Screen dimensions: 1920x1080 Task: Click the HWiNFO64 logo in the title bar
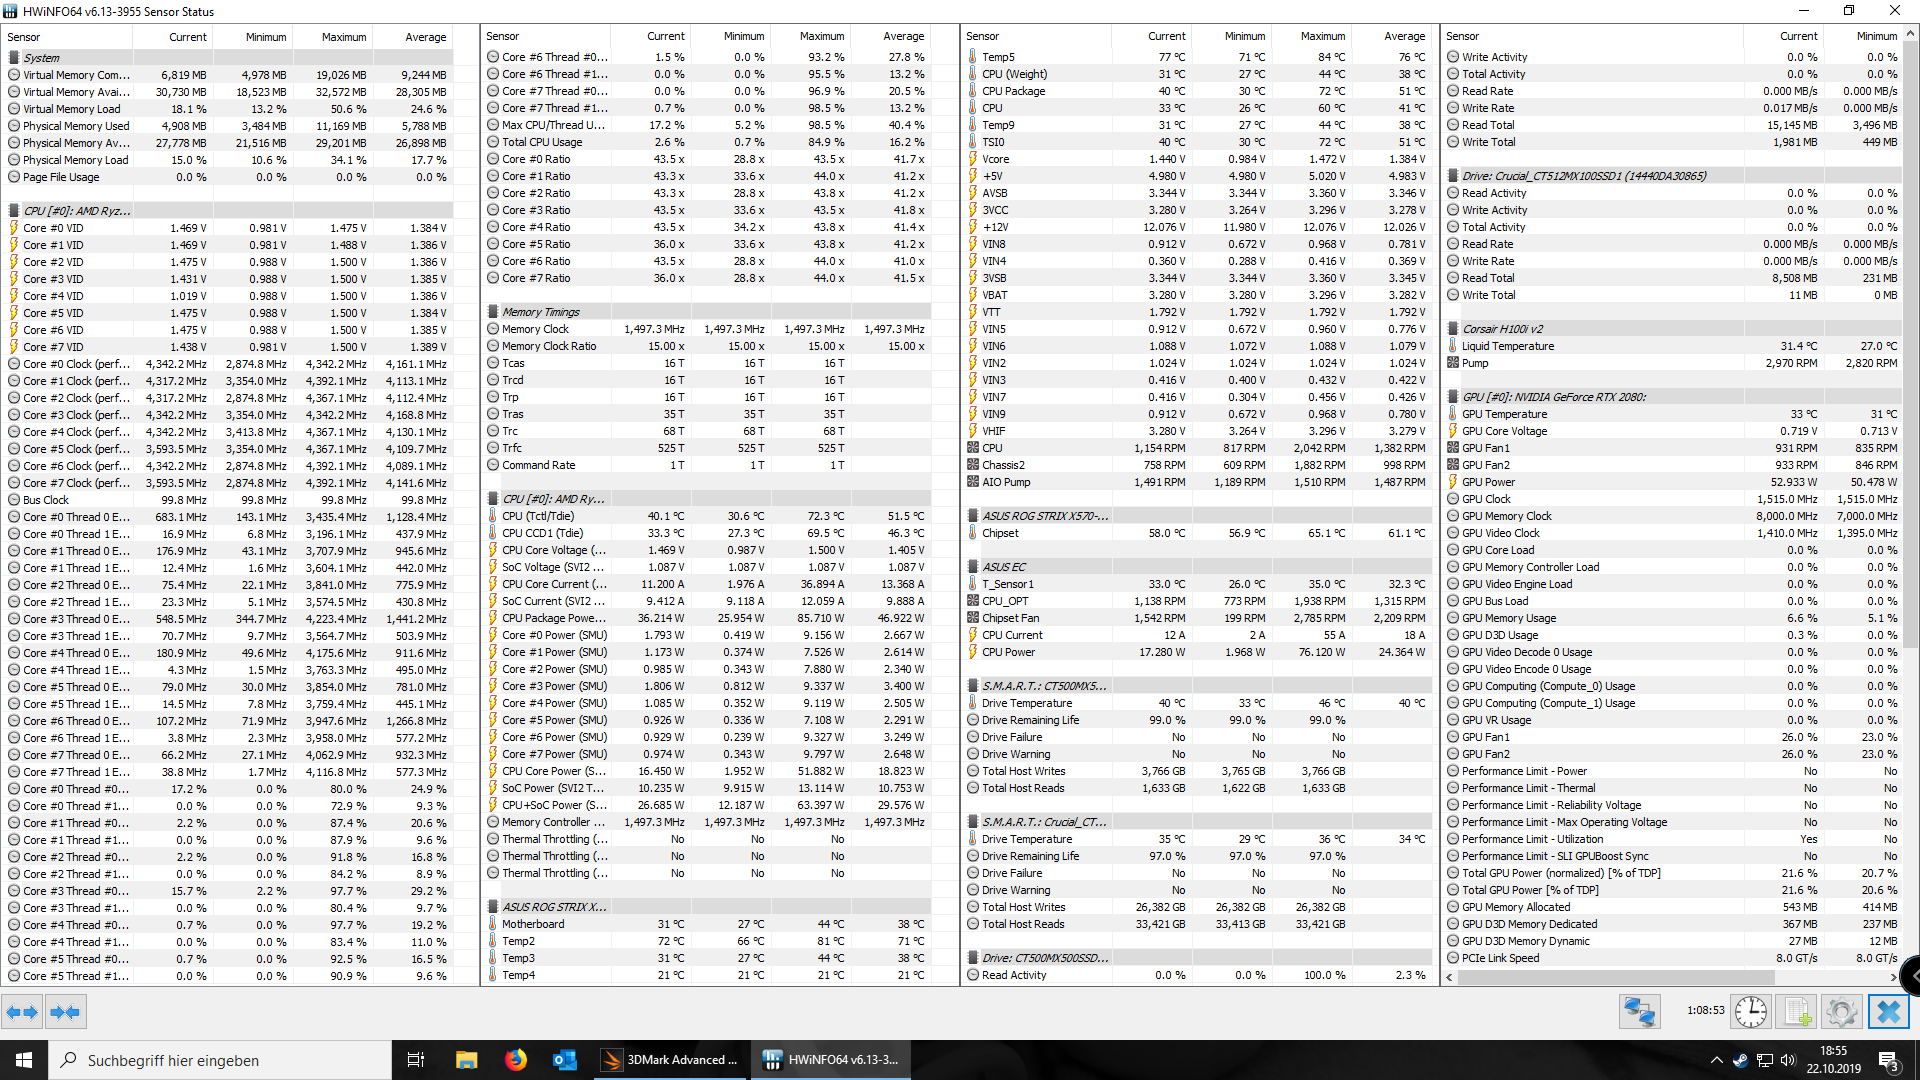point(11,11)
